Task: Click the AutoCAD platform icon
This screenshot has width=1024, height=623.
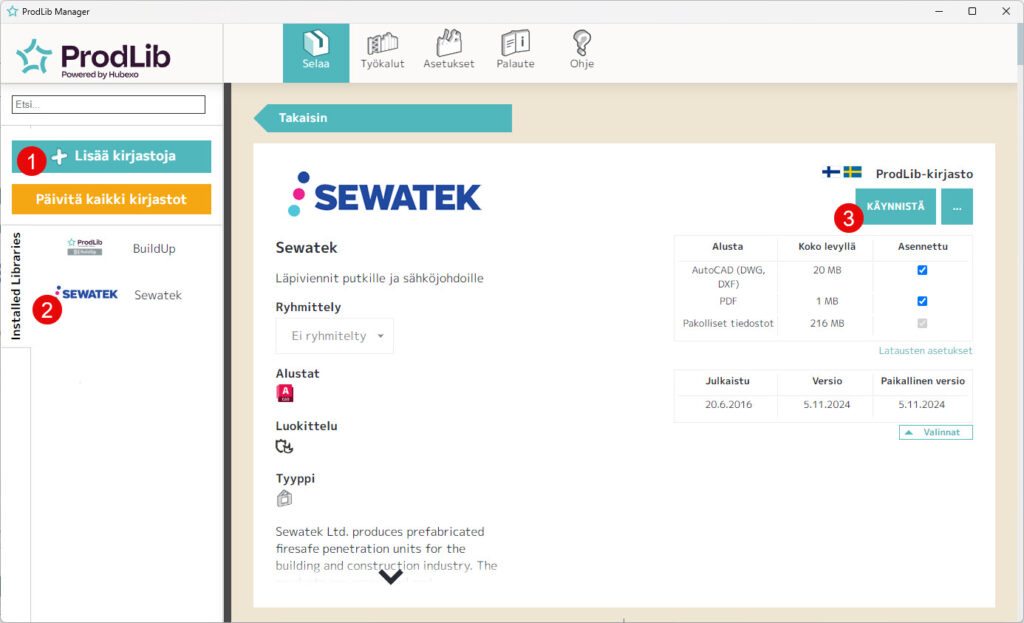Action: click(285, 393)
